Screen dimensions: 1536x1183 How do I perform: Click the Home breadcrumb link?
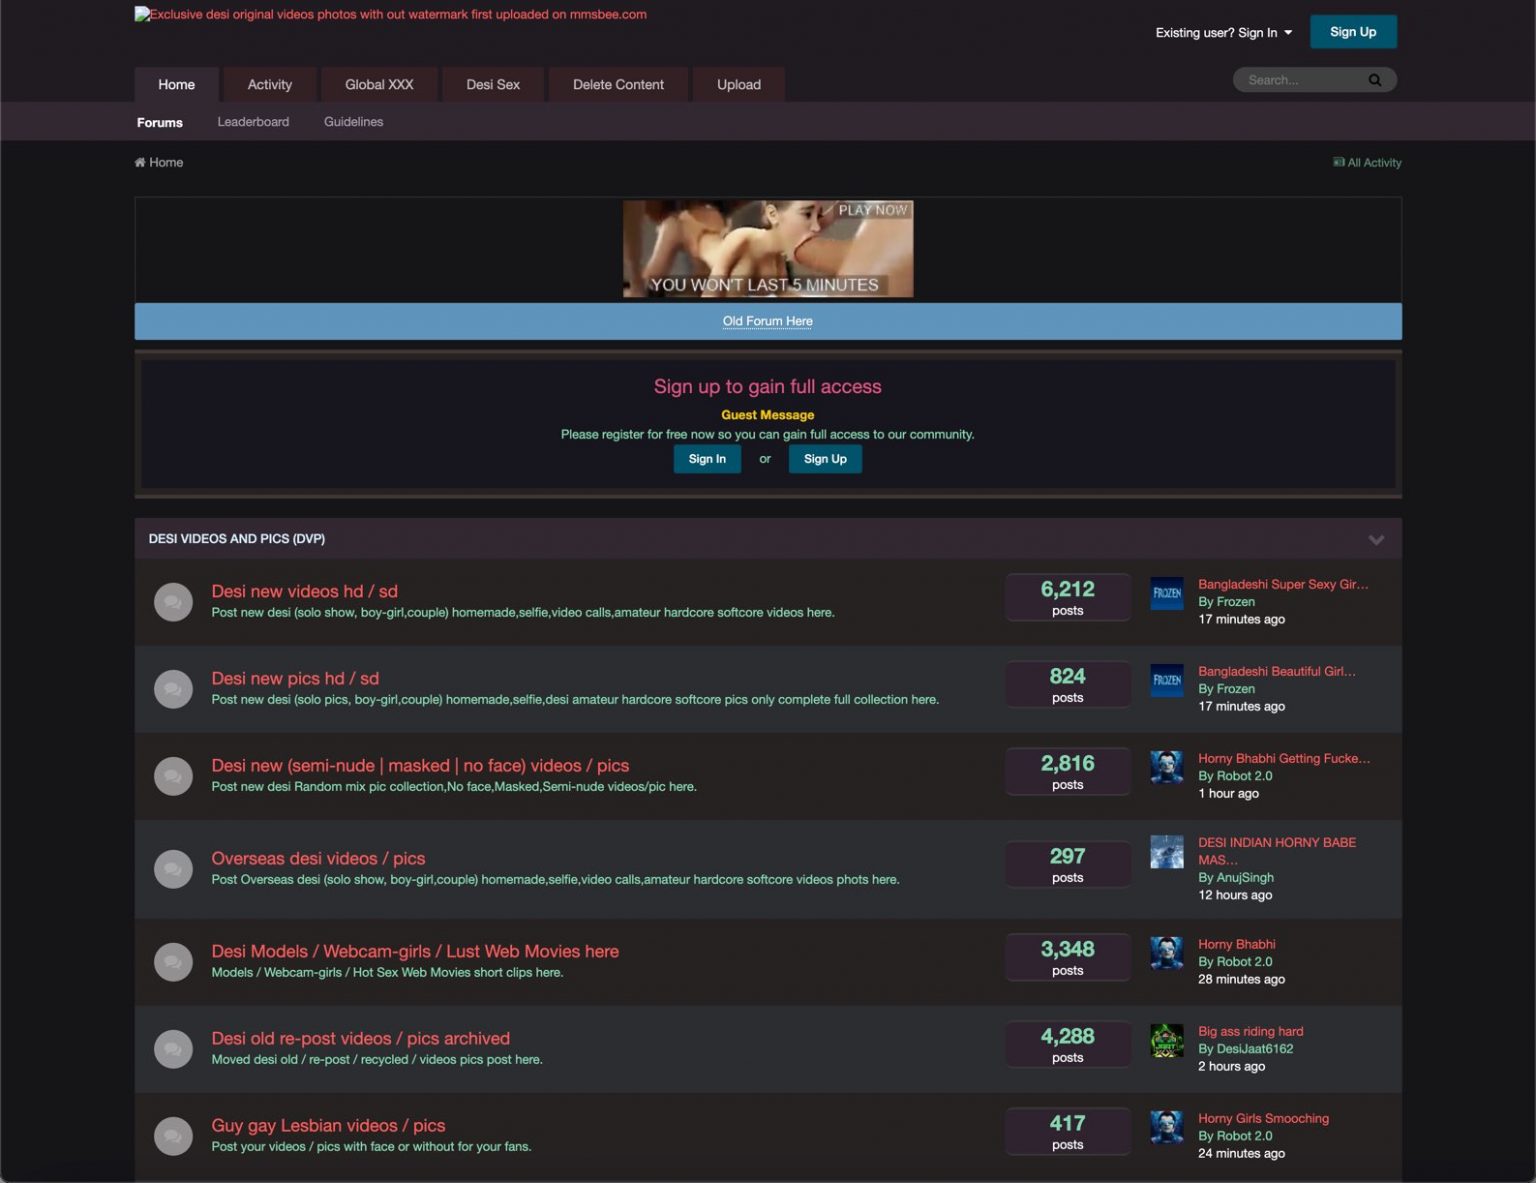159,162
